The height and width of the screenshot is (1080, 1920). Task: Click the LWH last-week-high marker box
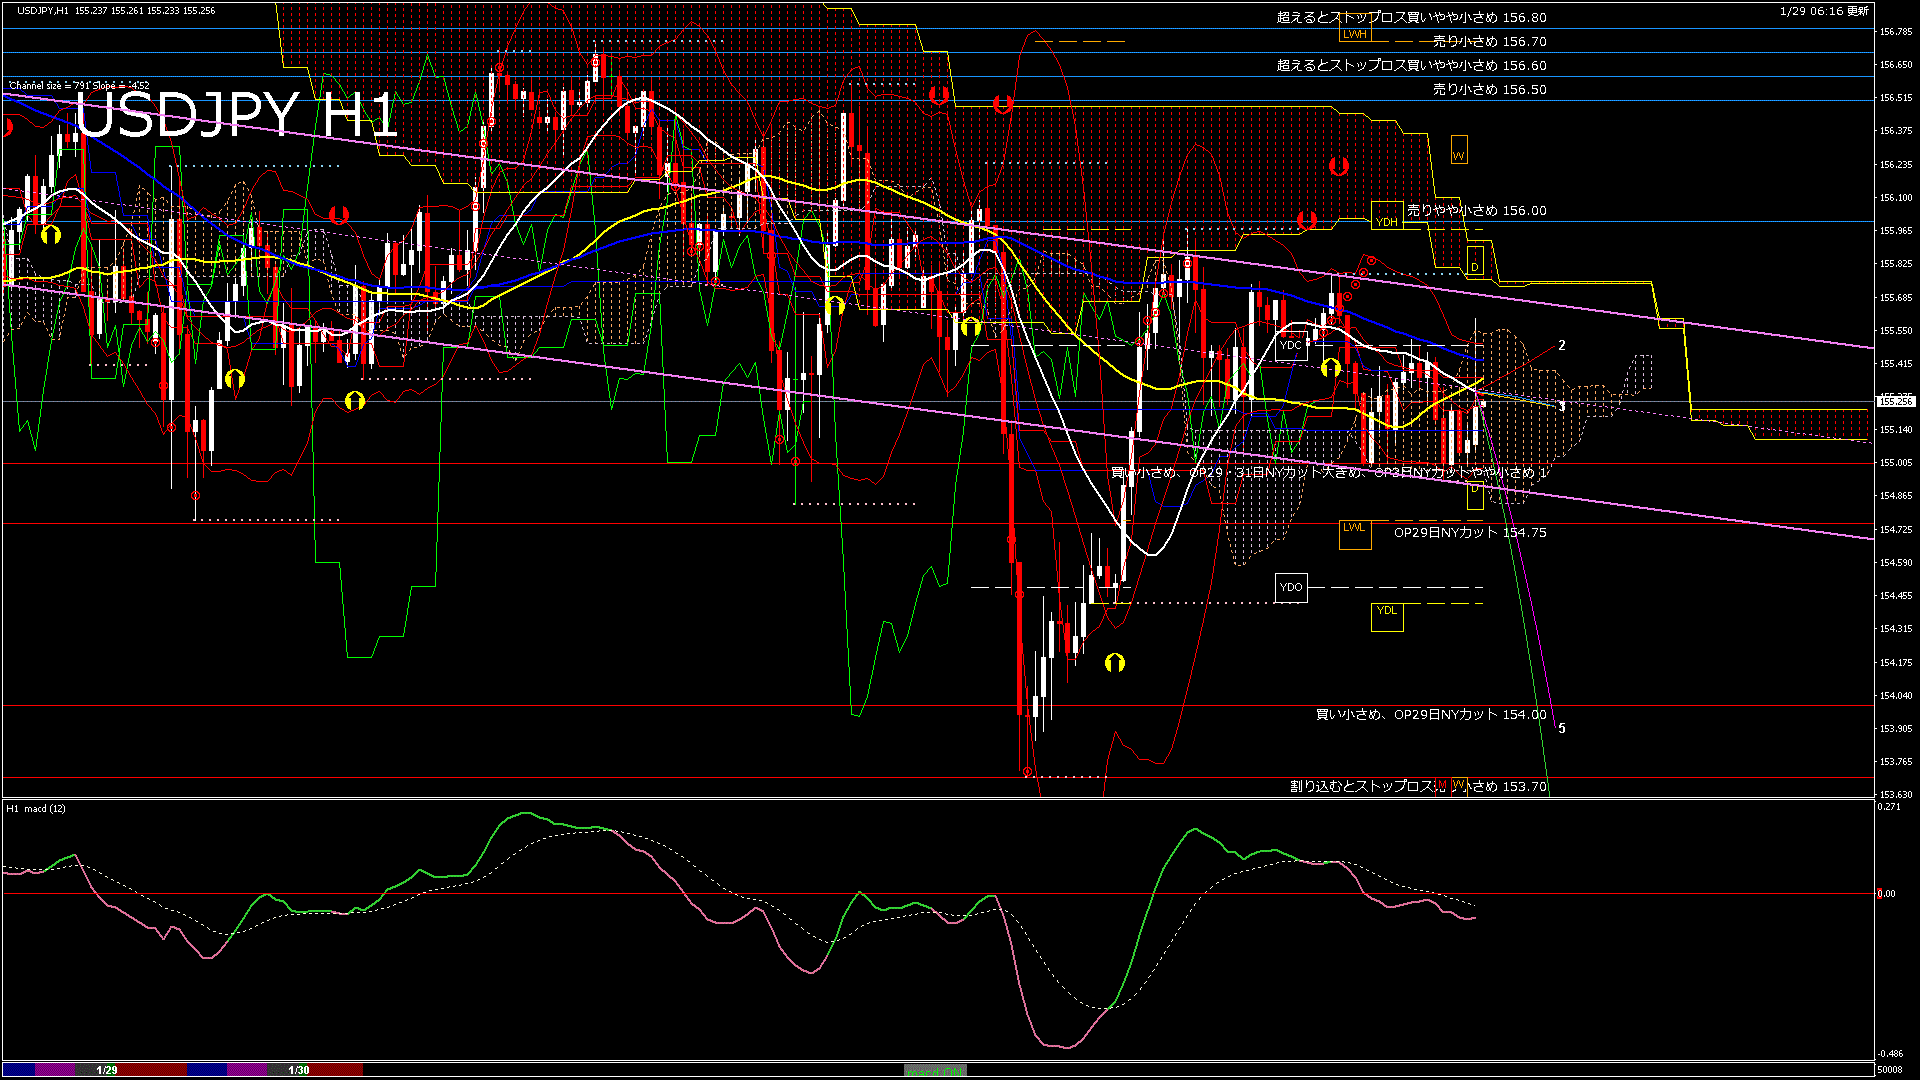coord(1355,34)
